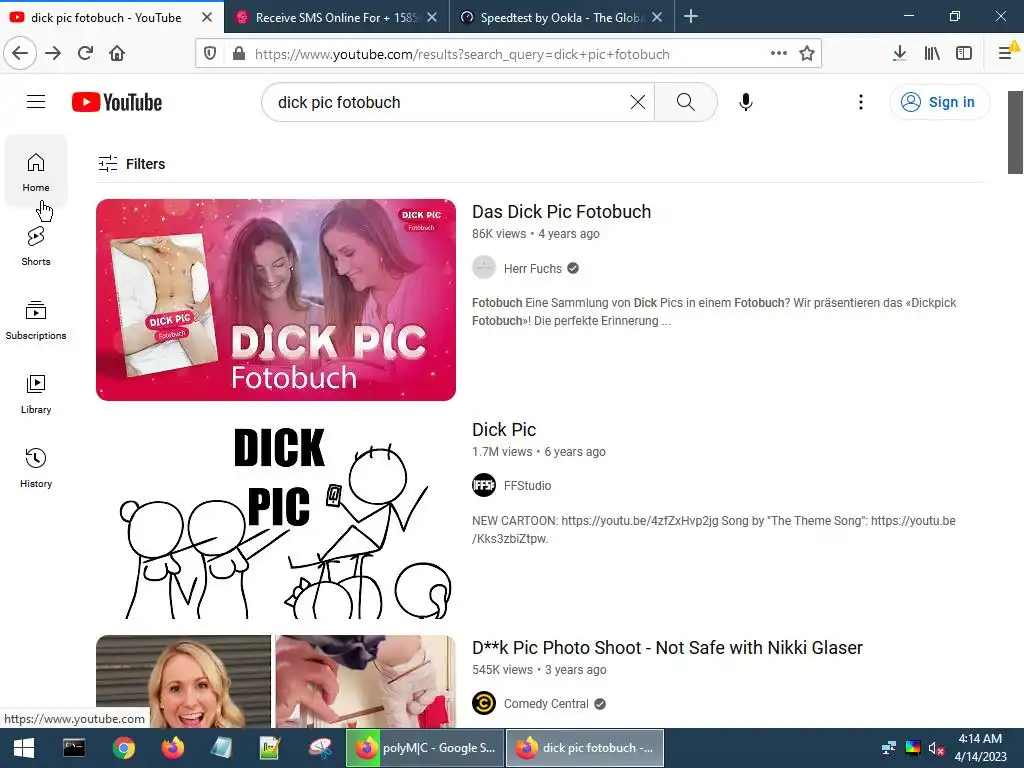Image resolution: width=1024 pixels, height=768 pixels.
Task: Open YouTube settings three-dot menu
Action: point(861,102)
